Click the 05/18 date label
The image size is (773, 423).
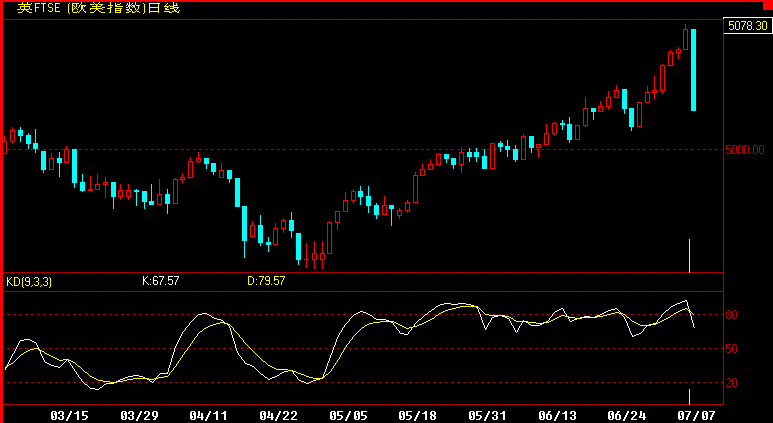point(418,416)
